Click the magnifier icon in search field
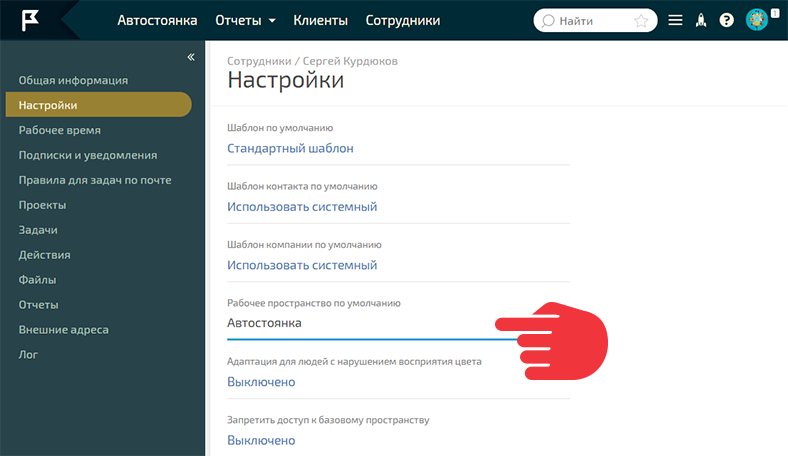788x456 pixels. (x=547, y=21)
